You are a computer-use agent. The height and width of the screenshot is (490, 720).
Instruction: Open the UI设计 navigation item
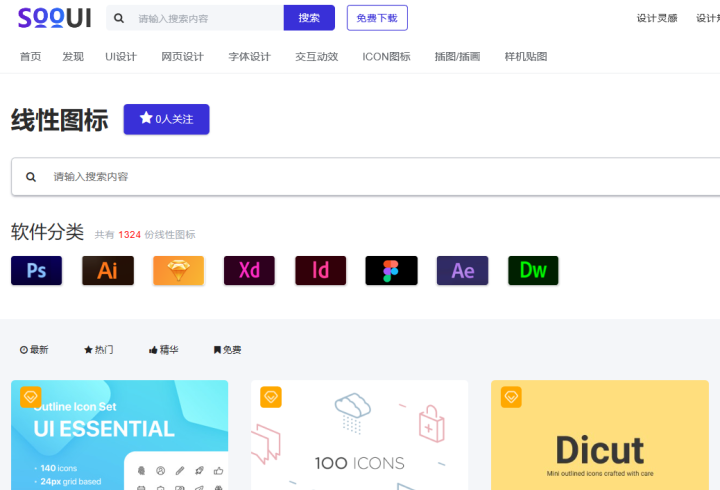pos(121,56)
